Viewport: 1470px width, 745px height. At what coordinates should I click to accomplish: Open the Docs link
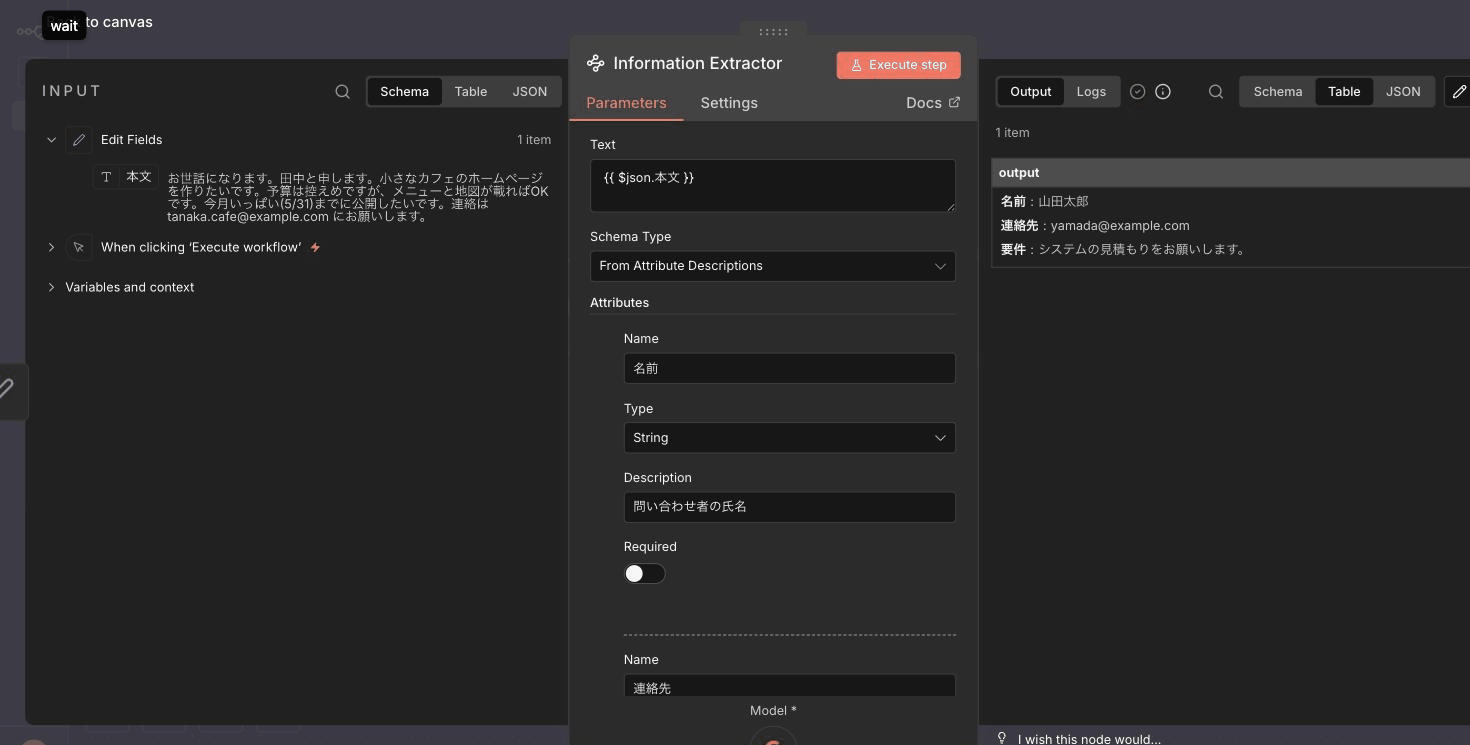(x=933, y=103)
